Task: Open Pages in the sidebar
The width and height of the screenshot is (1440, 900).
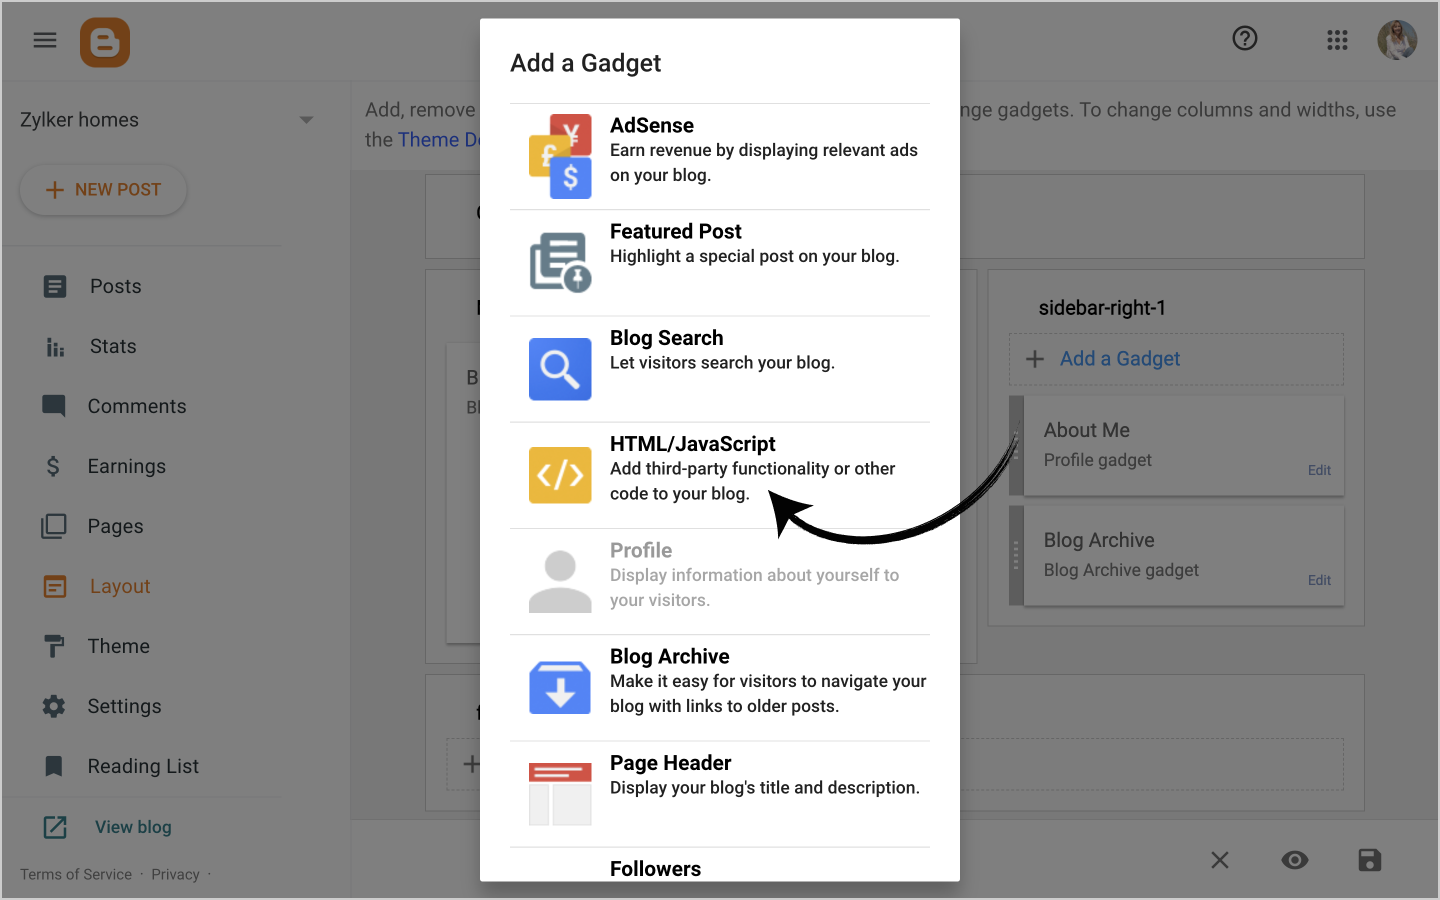Action: tap(116, 526)
